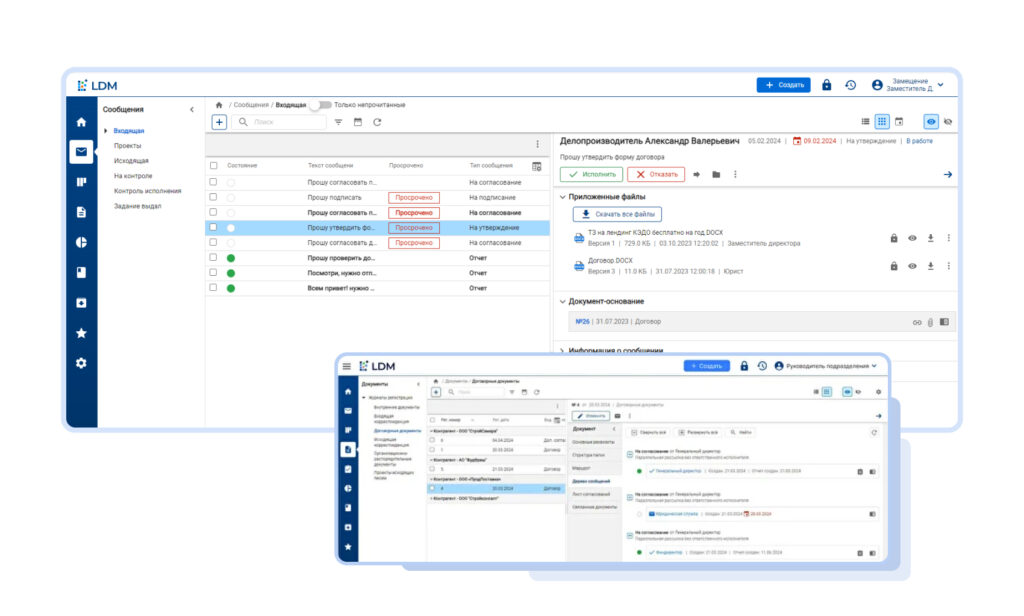Open Контроль исполнения in the messages menu
The width and height of the screenshot is (1024, 616).
point(147,191)
